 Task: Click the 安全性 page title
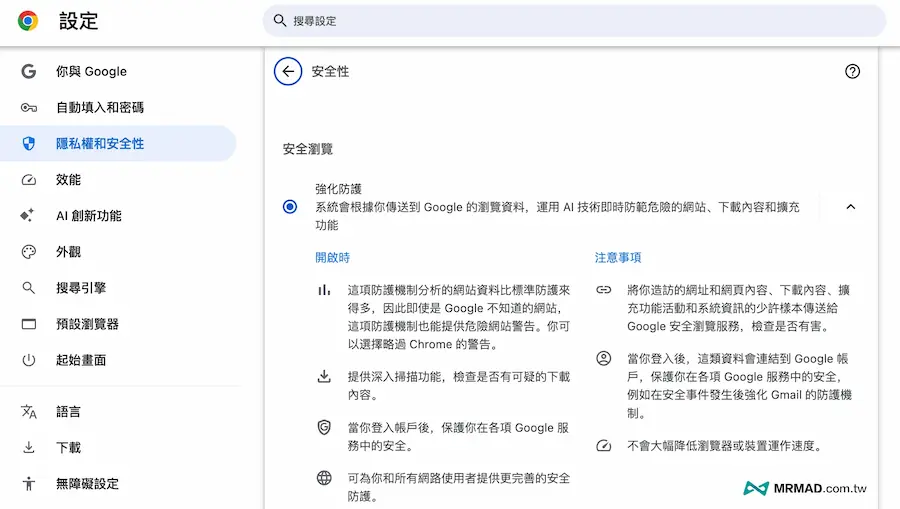coord(330,71)
